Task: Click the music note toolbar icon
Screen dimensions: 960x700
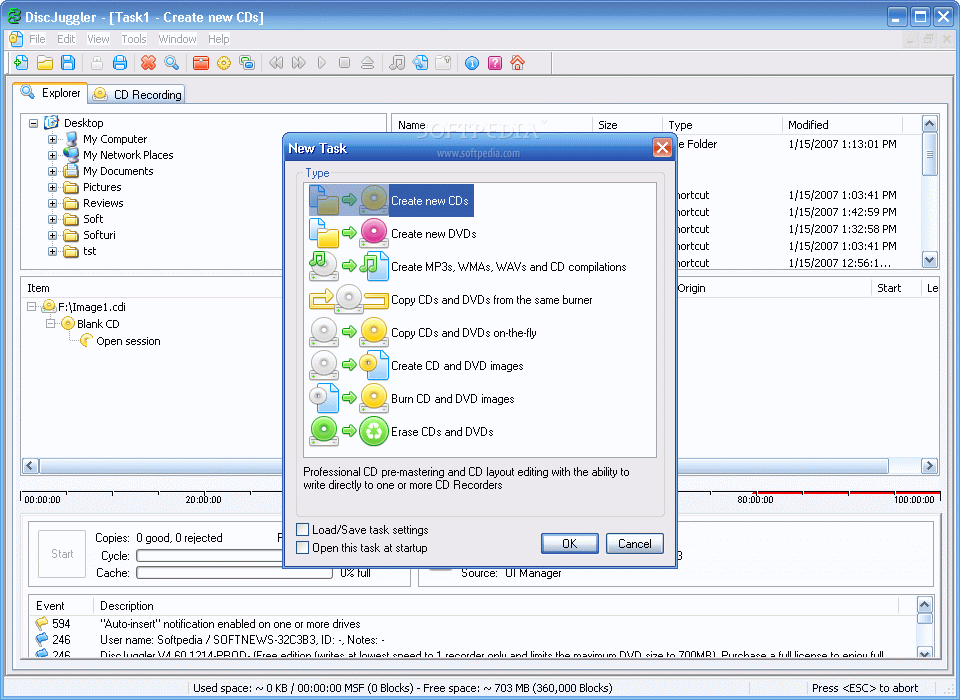Action: [x=397, y=62]
